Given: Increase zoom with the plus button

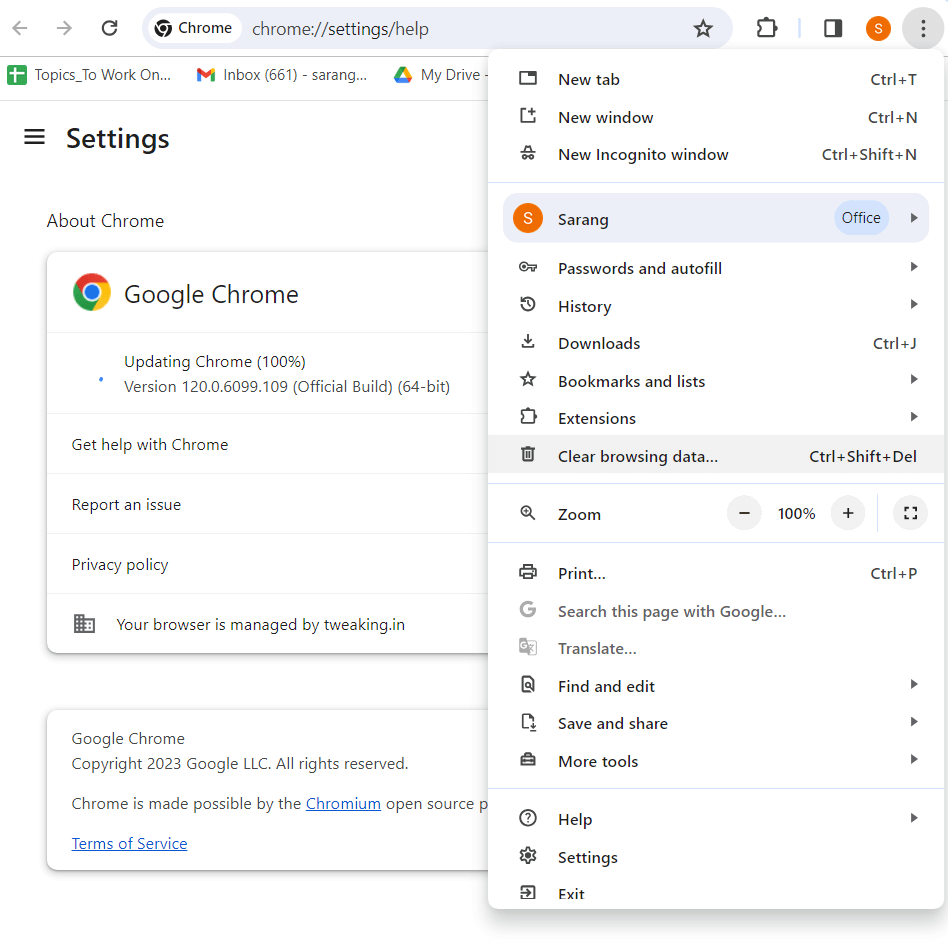Looking at the screenshot, I should click(848, 513).
